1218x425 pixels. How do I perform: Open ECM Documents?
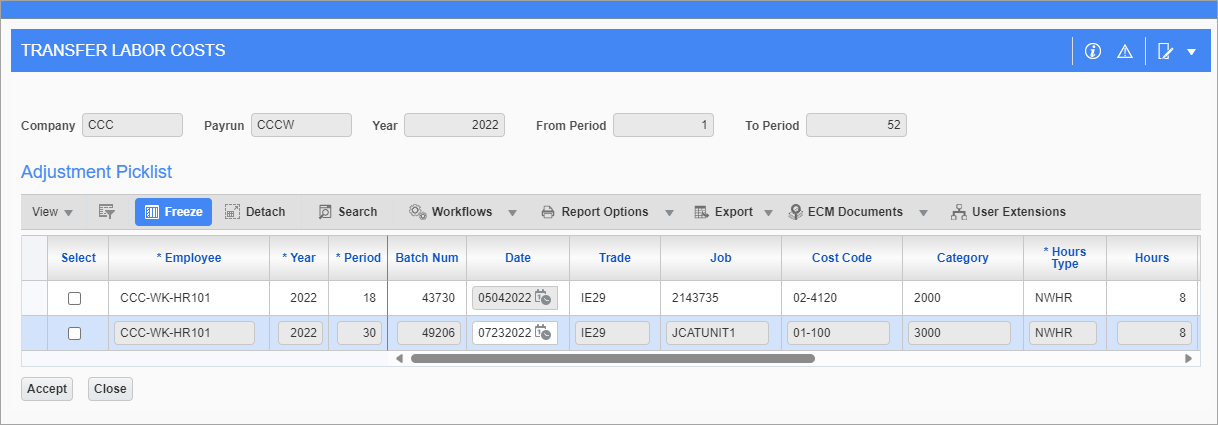pyautogui.click(x=846, y=212)
